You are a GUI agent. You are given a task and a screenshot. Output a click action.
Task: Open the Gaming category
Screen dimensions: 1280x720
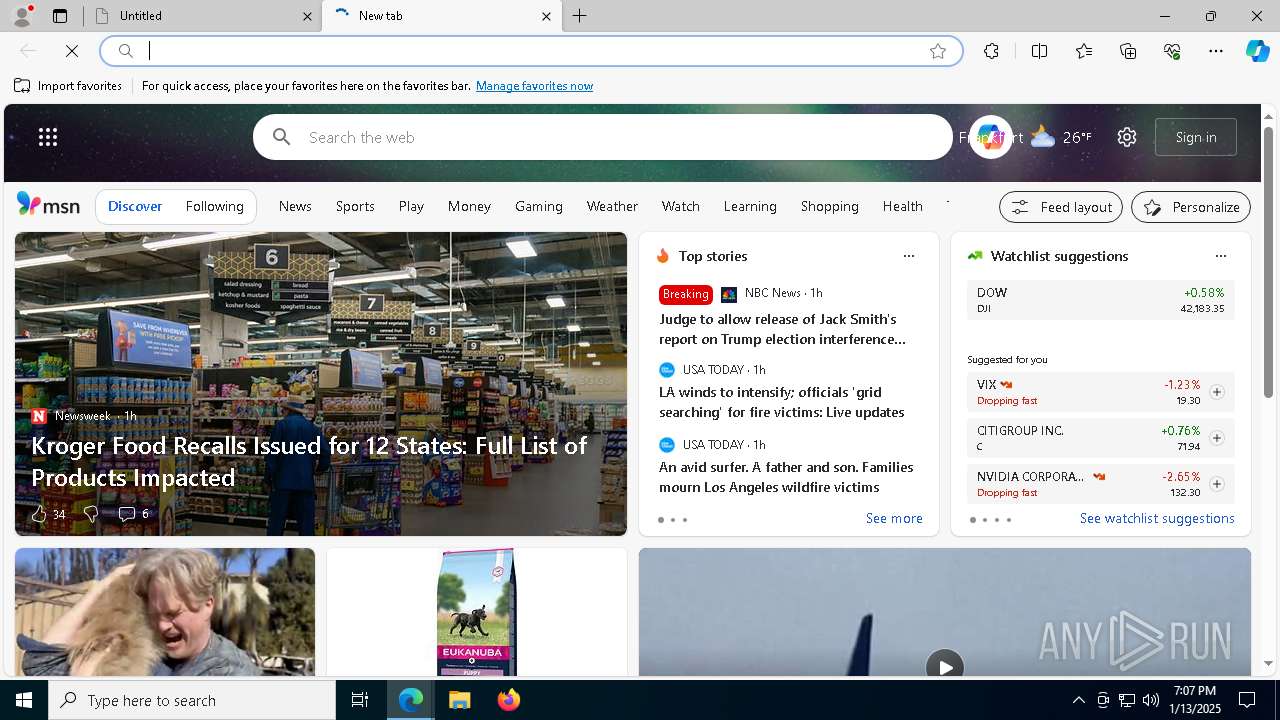[x=539, y=206]
